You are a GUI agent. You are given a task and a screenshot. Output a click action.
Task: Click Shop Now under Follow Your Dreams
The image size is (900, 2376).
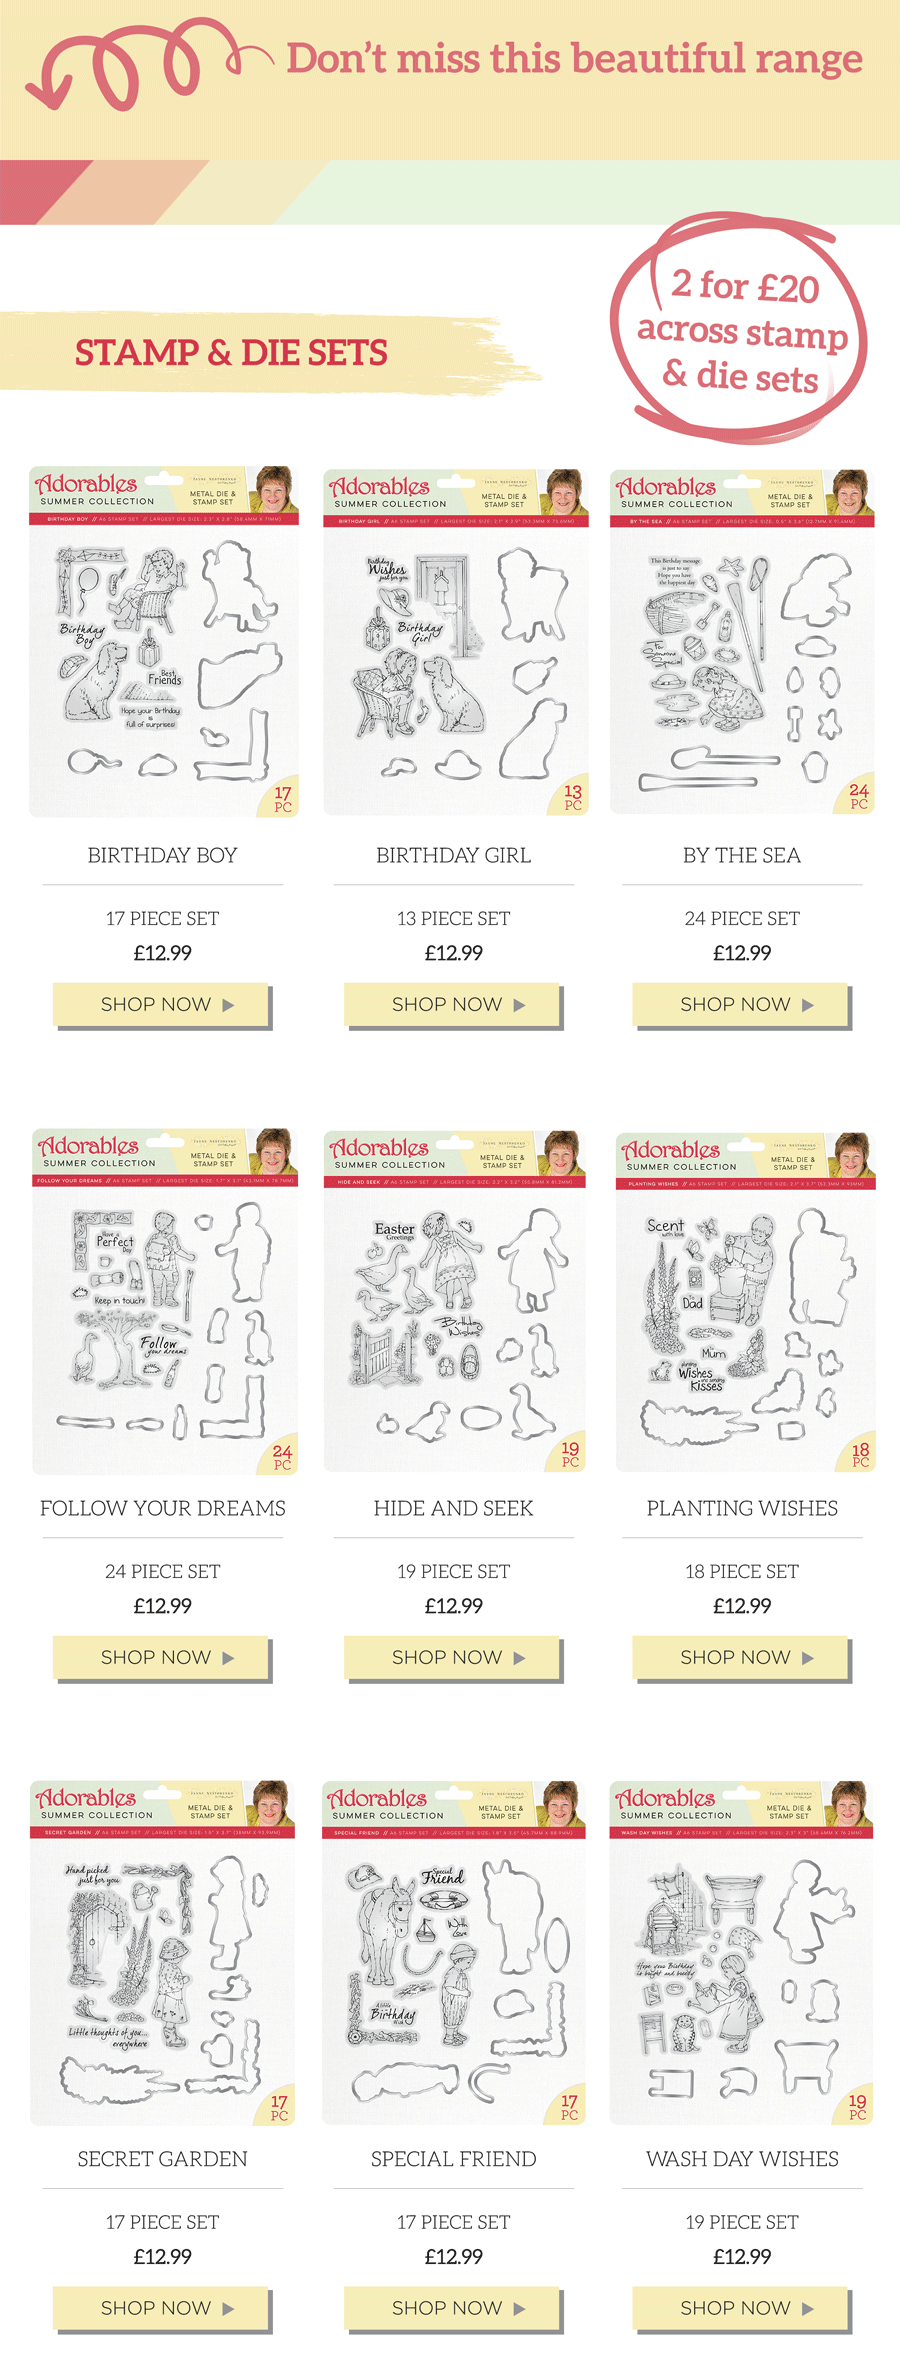(162, 1658)
